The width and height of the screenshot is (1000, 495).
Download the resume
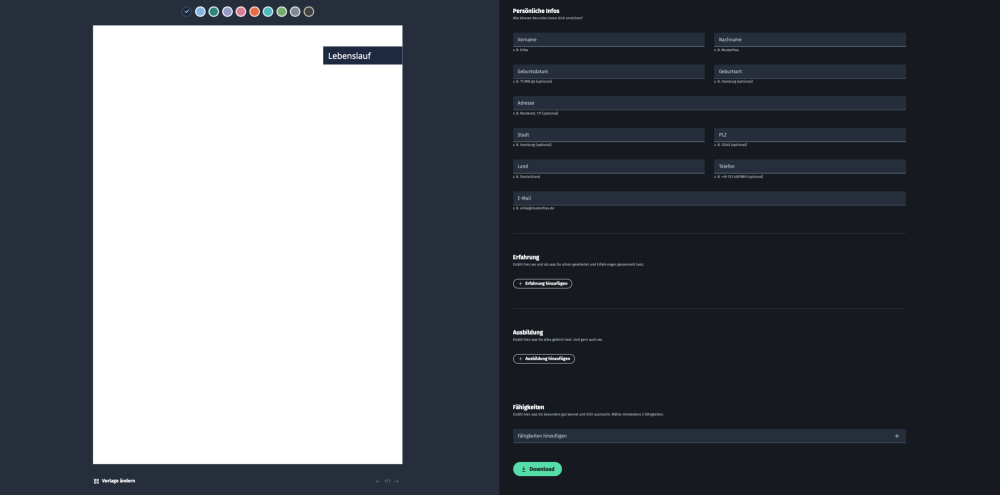[537, 469]
